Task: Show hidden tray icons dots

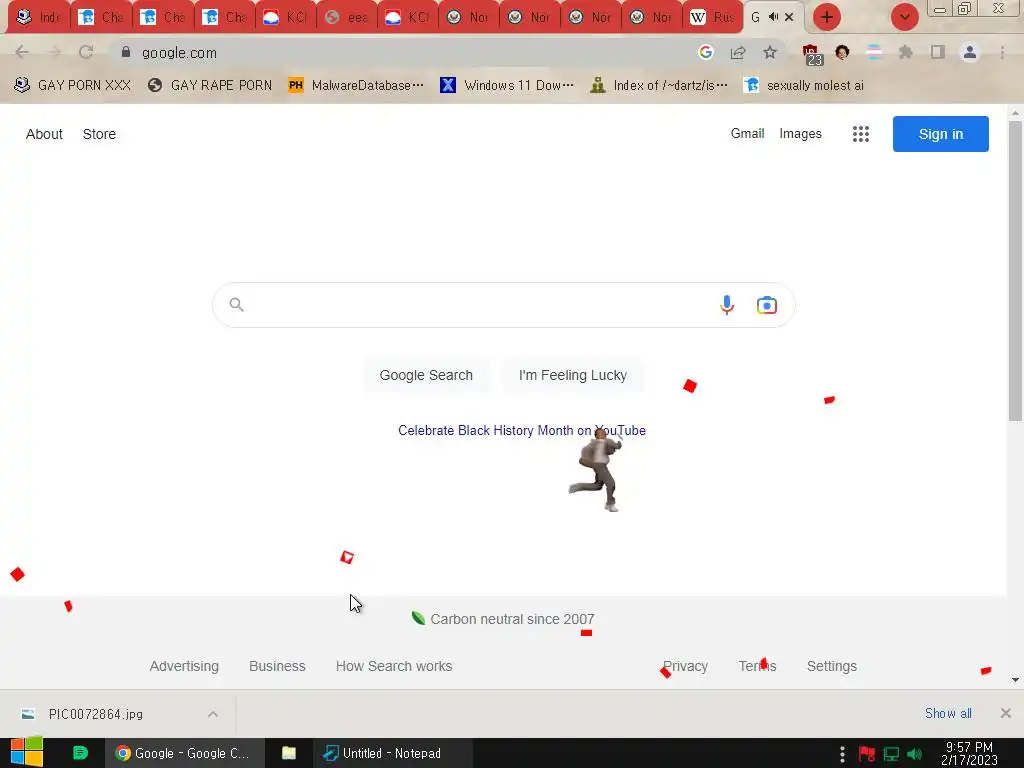Action: click(x=842, y=754)
